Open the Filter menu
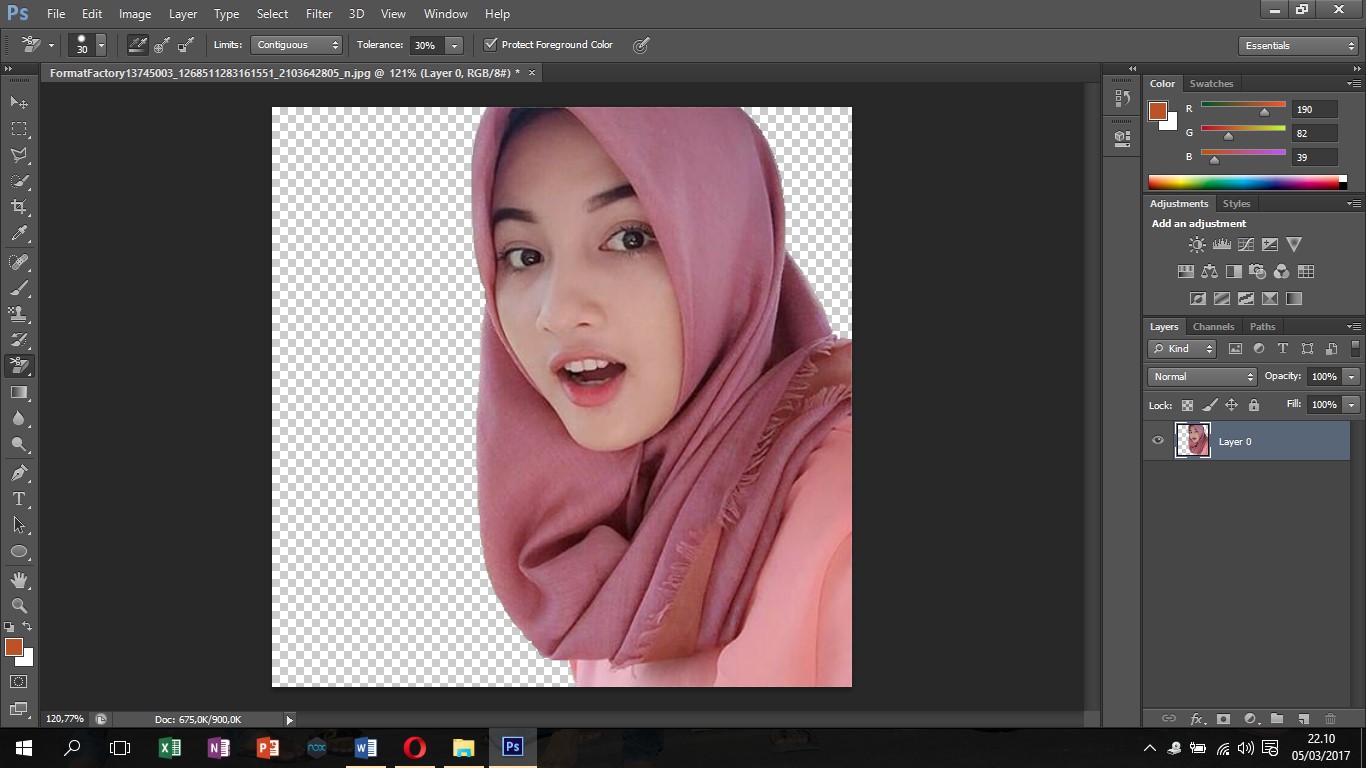This screenshot has height=768, width=1366. (318, 13)
